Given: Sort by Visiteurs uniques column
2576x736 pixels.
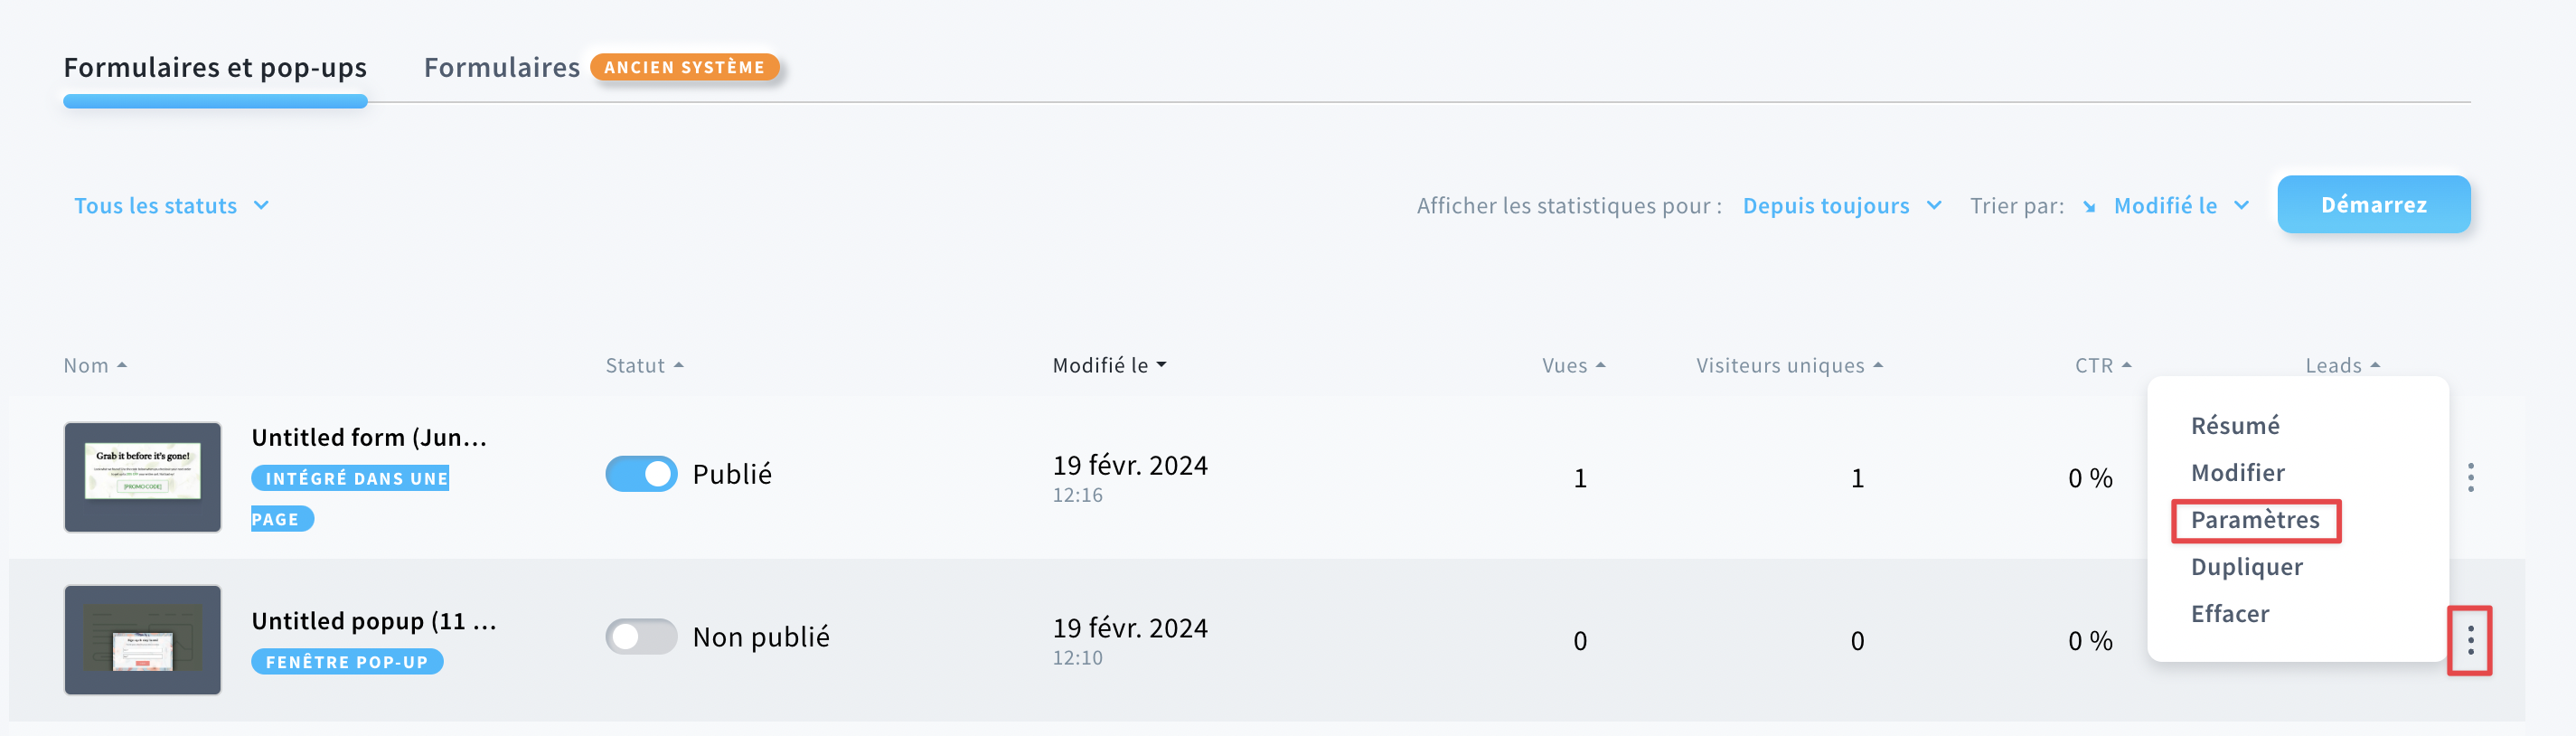Looking at the screenshot, I should pyautogui.click(x=1789, y=366).
